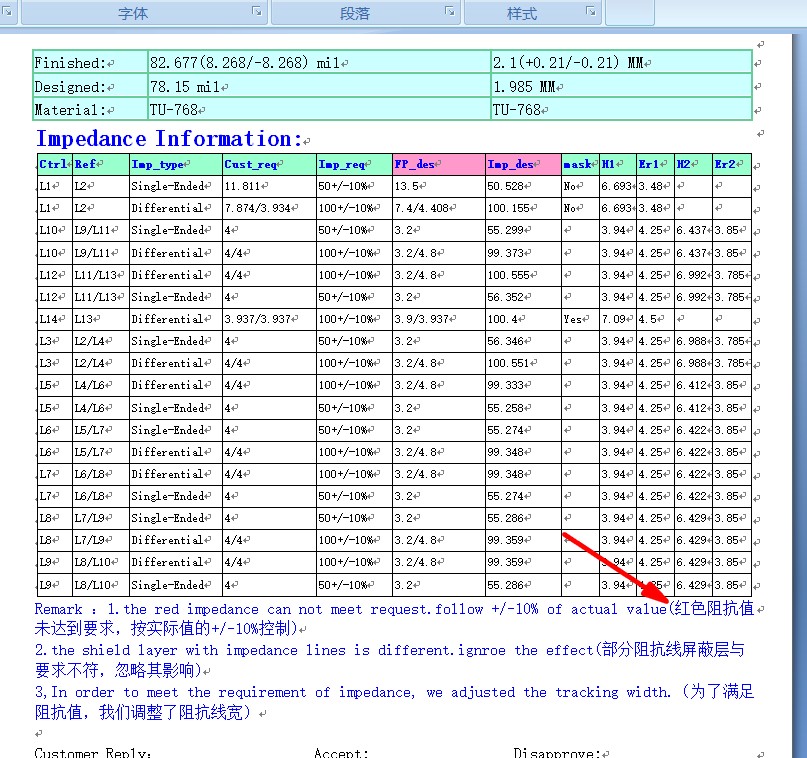Click the 'L13' Ref cell
The height and width of the screenshot is (758, 807).
click(x=101, y=319)
